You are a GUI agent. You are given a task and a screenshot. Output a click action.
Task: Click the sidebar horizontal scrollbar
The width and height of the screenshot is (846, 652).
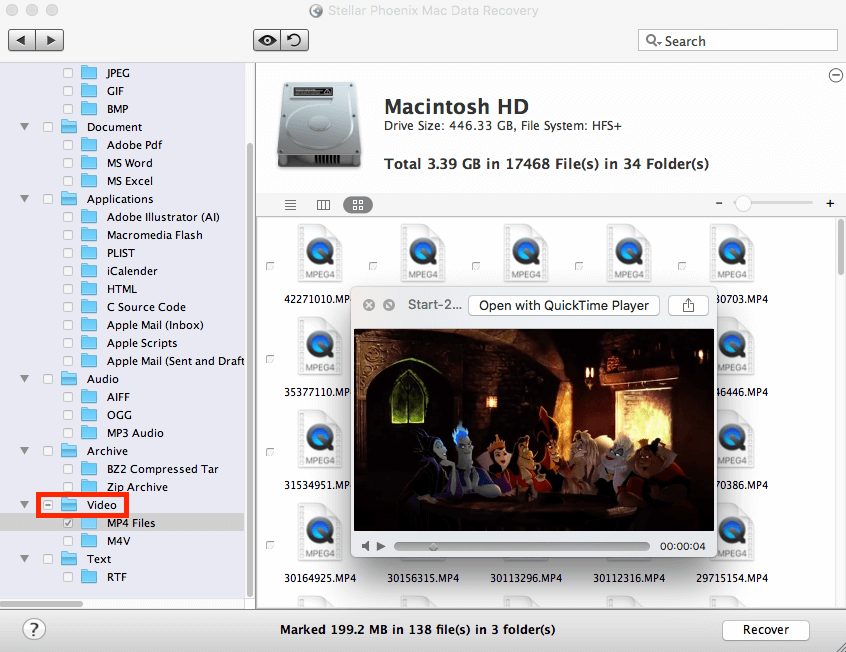42,603
